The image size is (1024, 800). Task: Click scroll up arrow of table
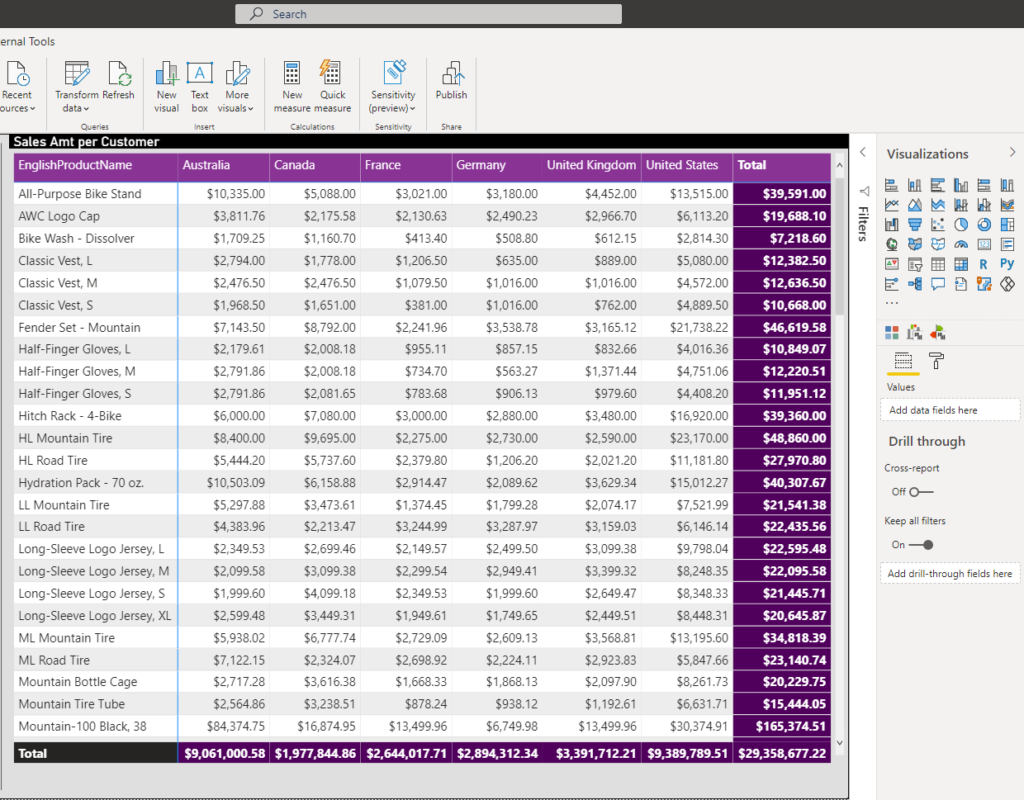[839, 165]
